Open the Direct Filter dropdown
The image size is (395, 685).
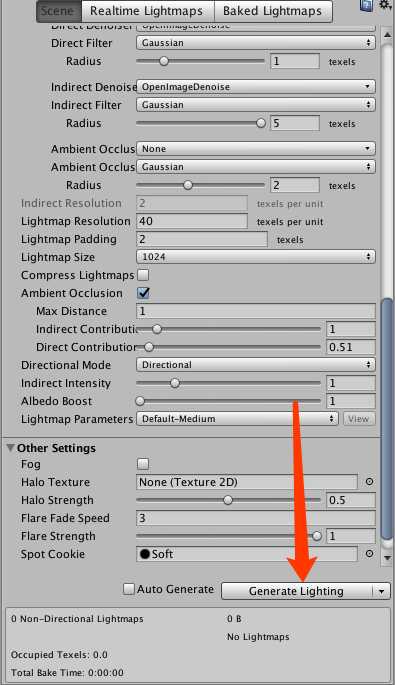point(256,43)
